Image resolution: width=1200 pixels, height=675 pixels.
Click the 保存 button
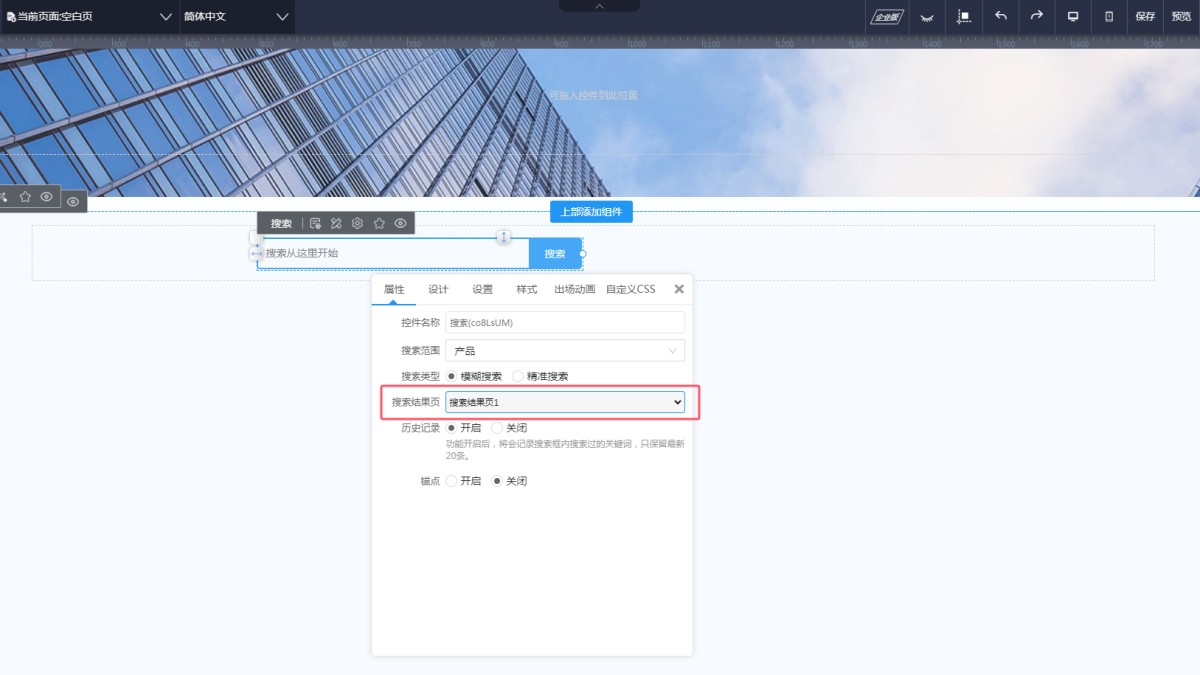(x=1145, y=16)
